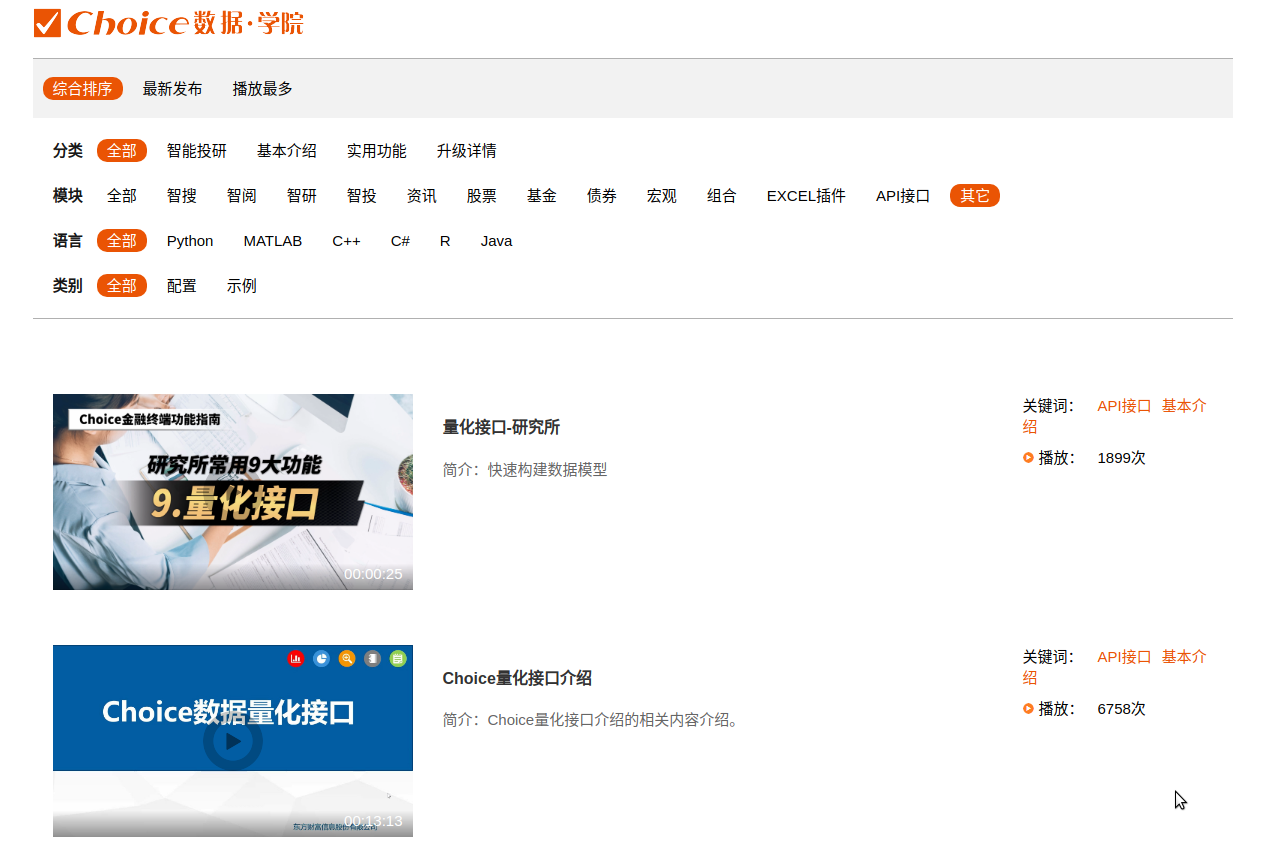
Task: Filter category by 智能投研
Action: (197, 150)
